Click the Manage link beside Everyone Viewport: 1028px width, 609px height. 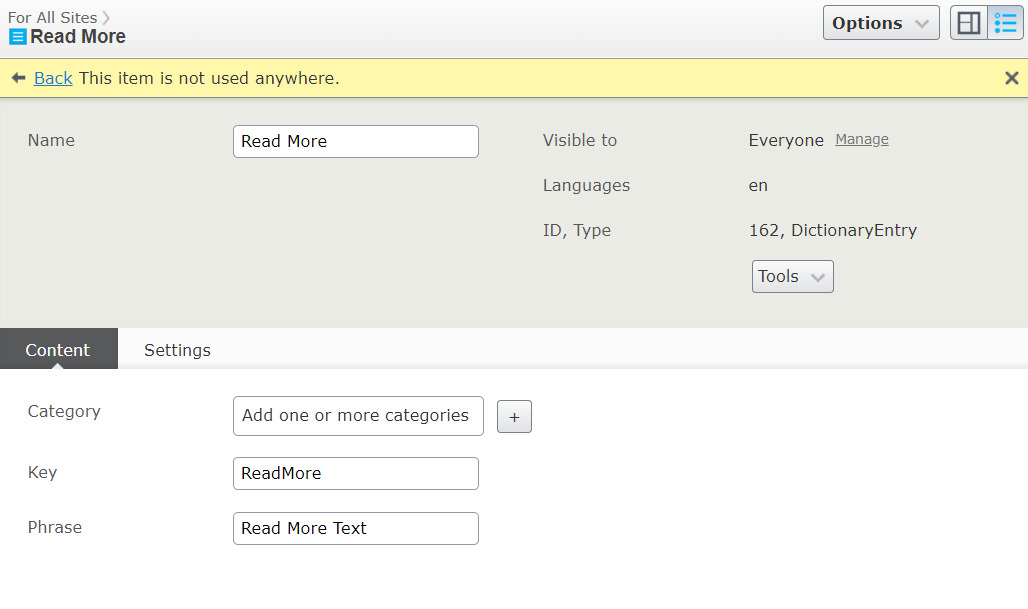coord(862,140)
